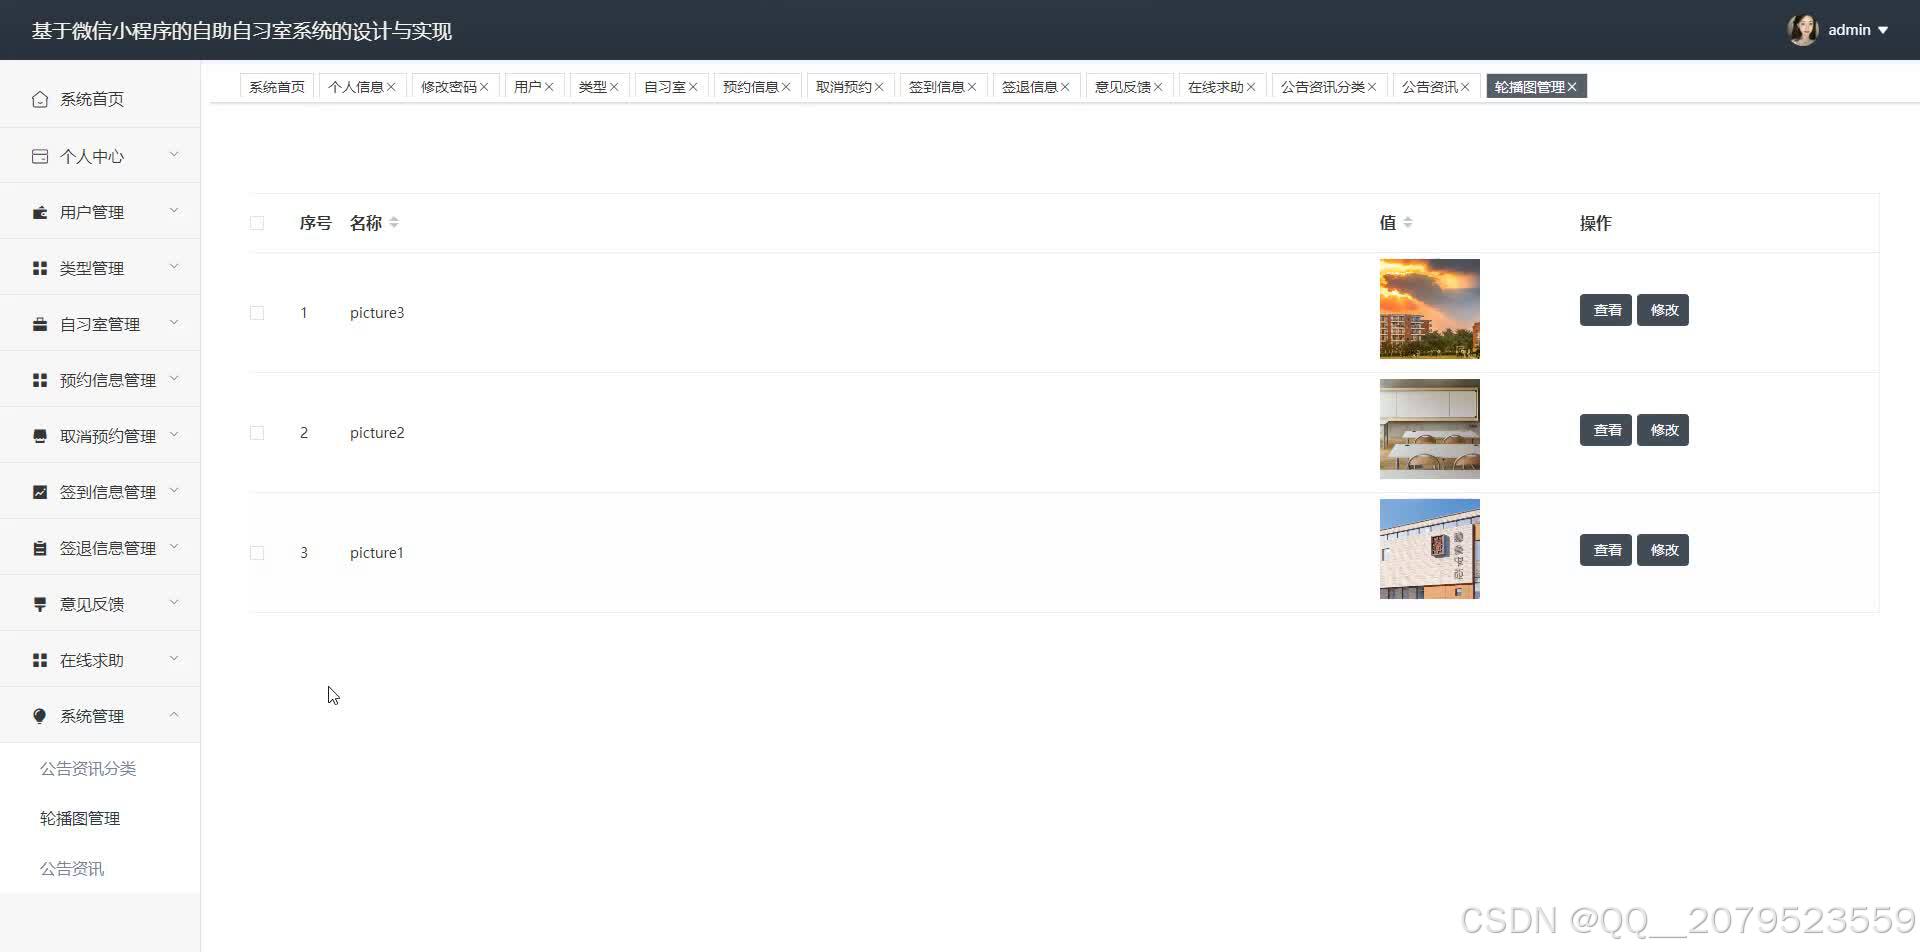This screenshot has width=1920, height=952.
Task: Click the 自习室管理 briefcase icon
Action: coord(40,324)
